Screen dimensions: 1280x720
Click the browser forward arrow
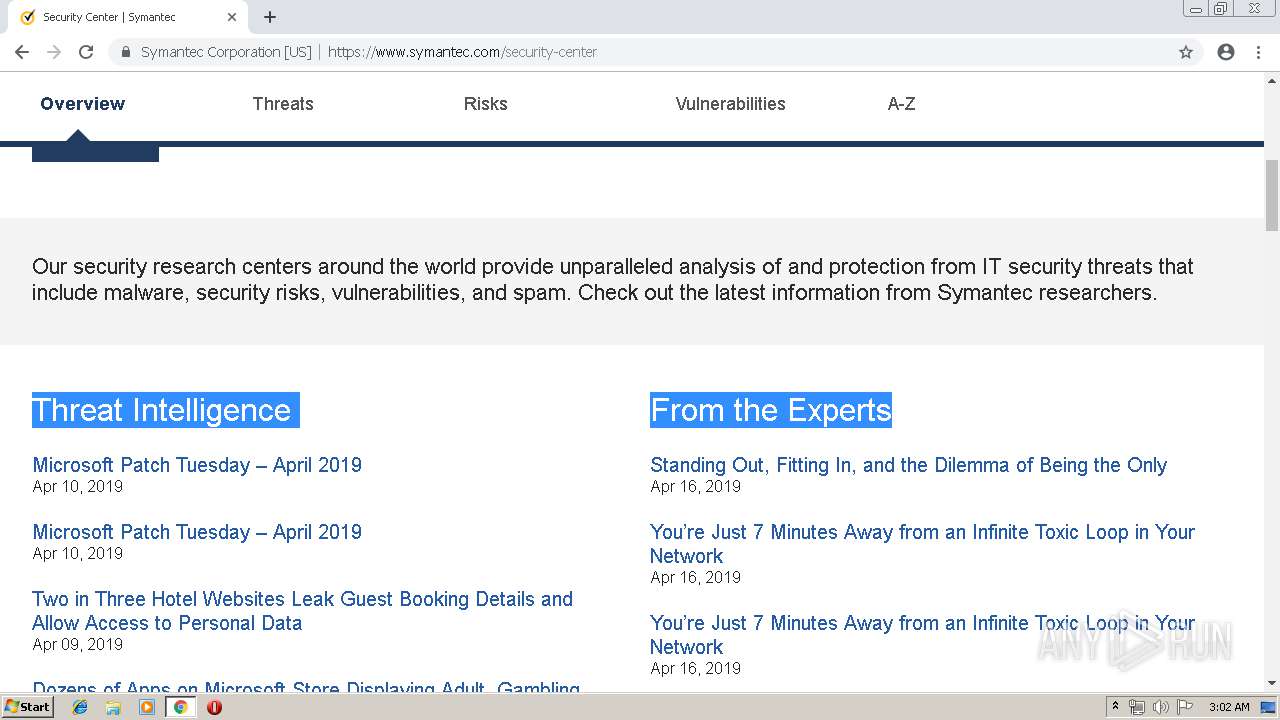(x=54, y=52)
